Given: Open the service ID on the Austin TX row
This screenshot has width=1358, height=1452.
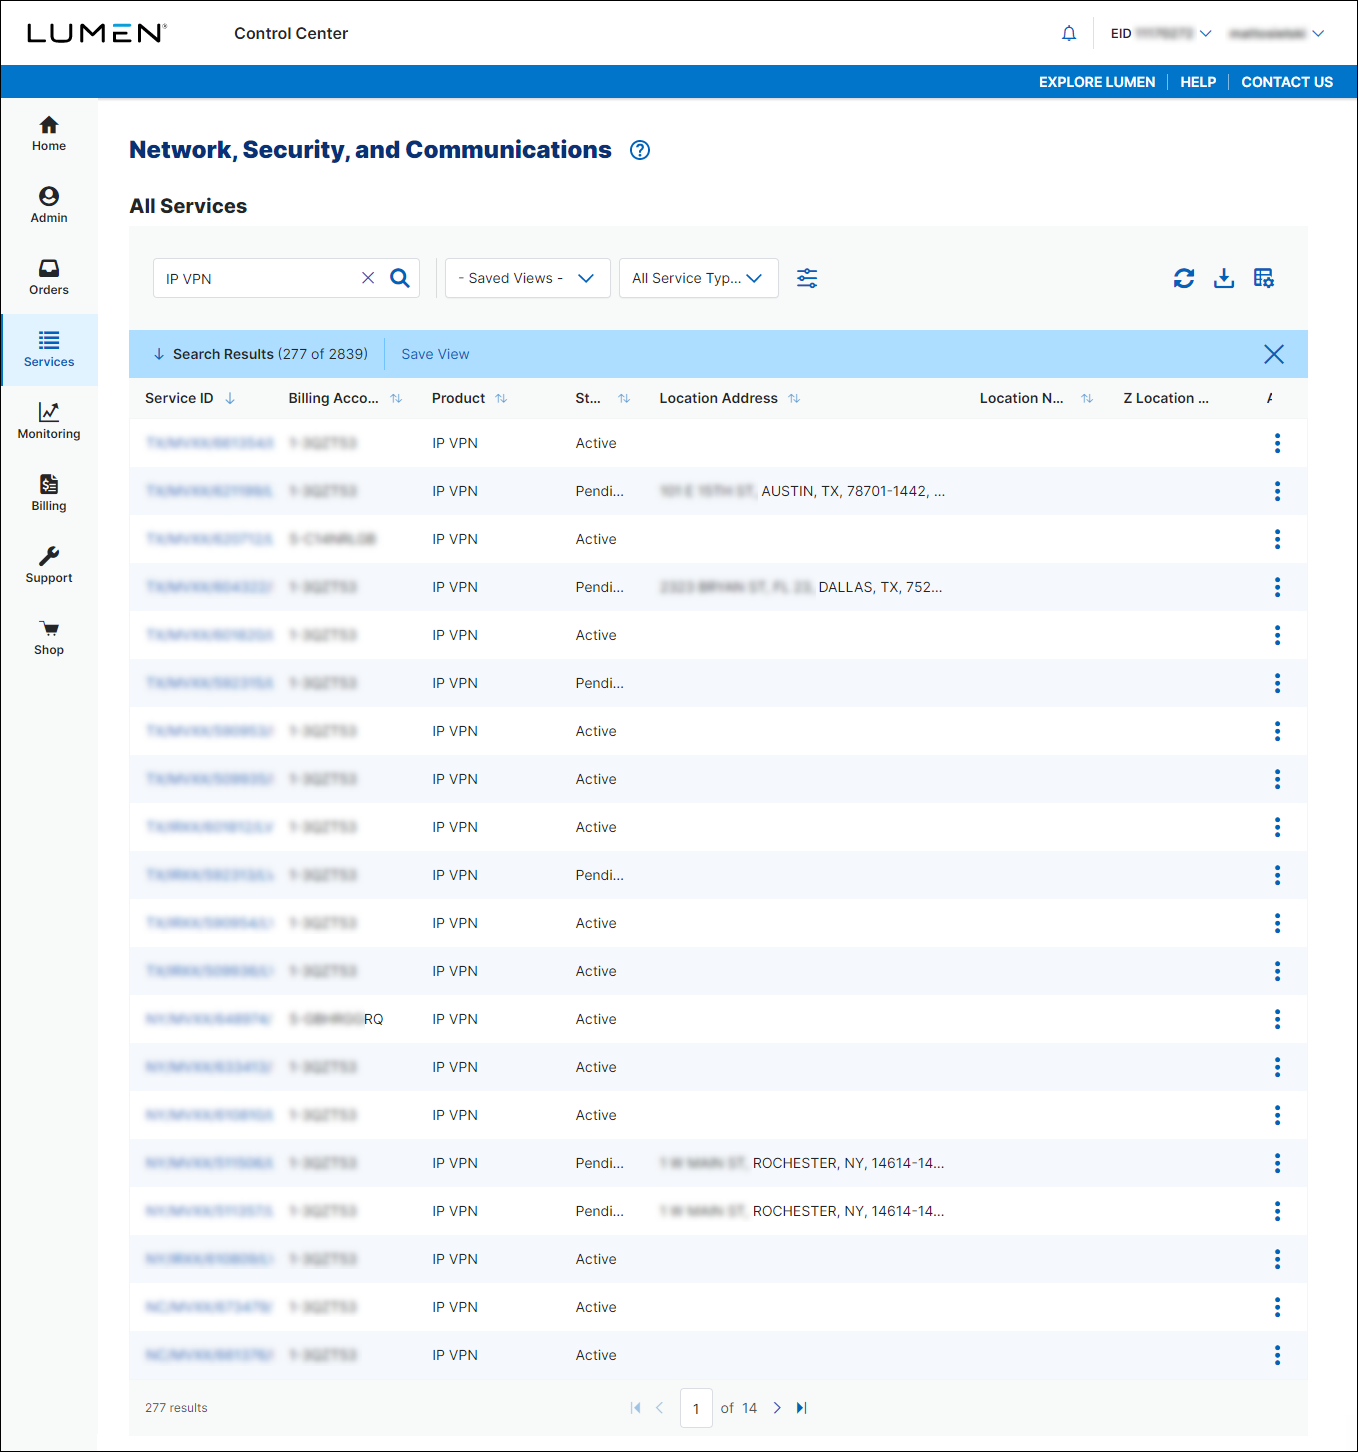Looking at the screenshot, I should (x=209, y=491).
